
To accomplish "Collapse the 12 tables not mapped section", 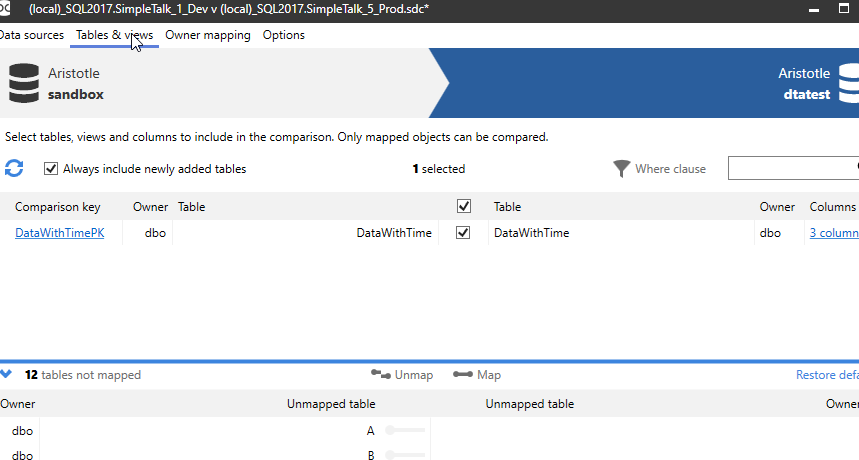I will click(7, 375).
